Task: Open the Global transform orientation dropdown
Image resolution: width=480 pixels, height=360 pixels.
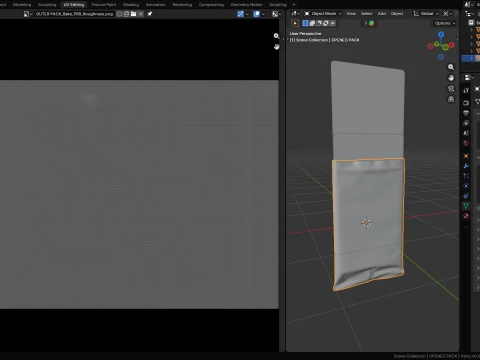Action: pos(426,14)
